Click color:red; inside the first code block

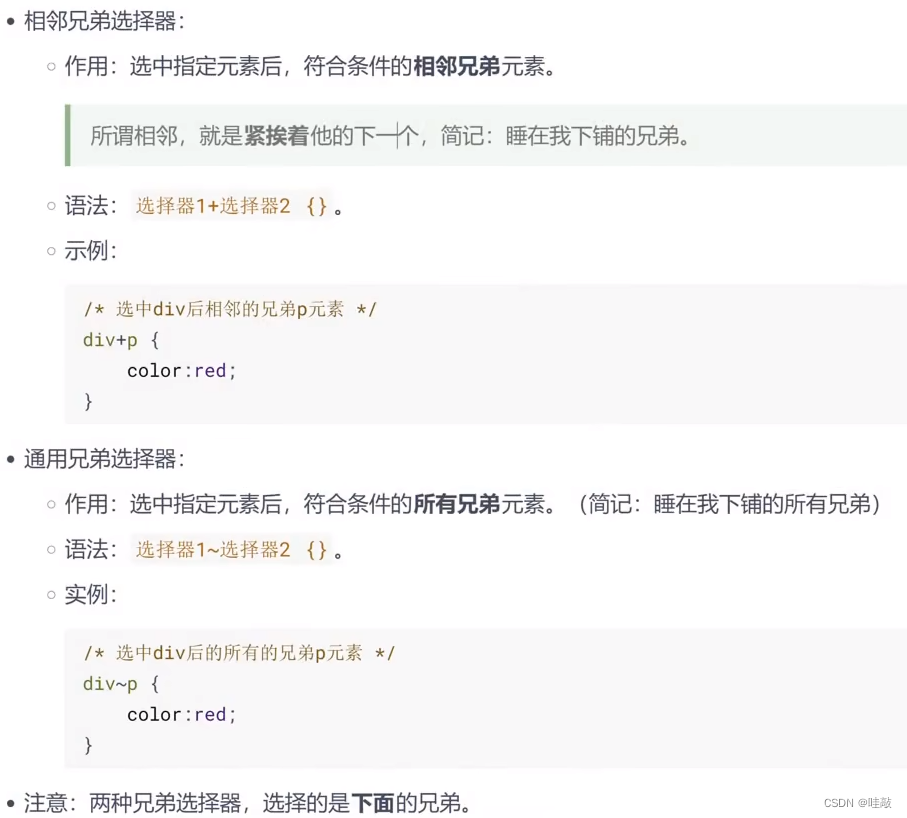[x=180, y=370]
